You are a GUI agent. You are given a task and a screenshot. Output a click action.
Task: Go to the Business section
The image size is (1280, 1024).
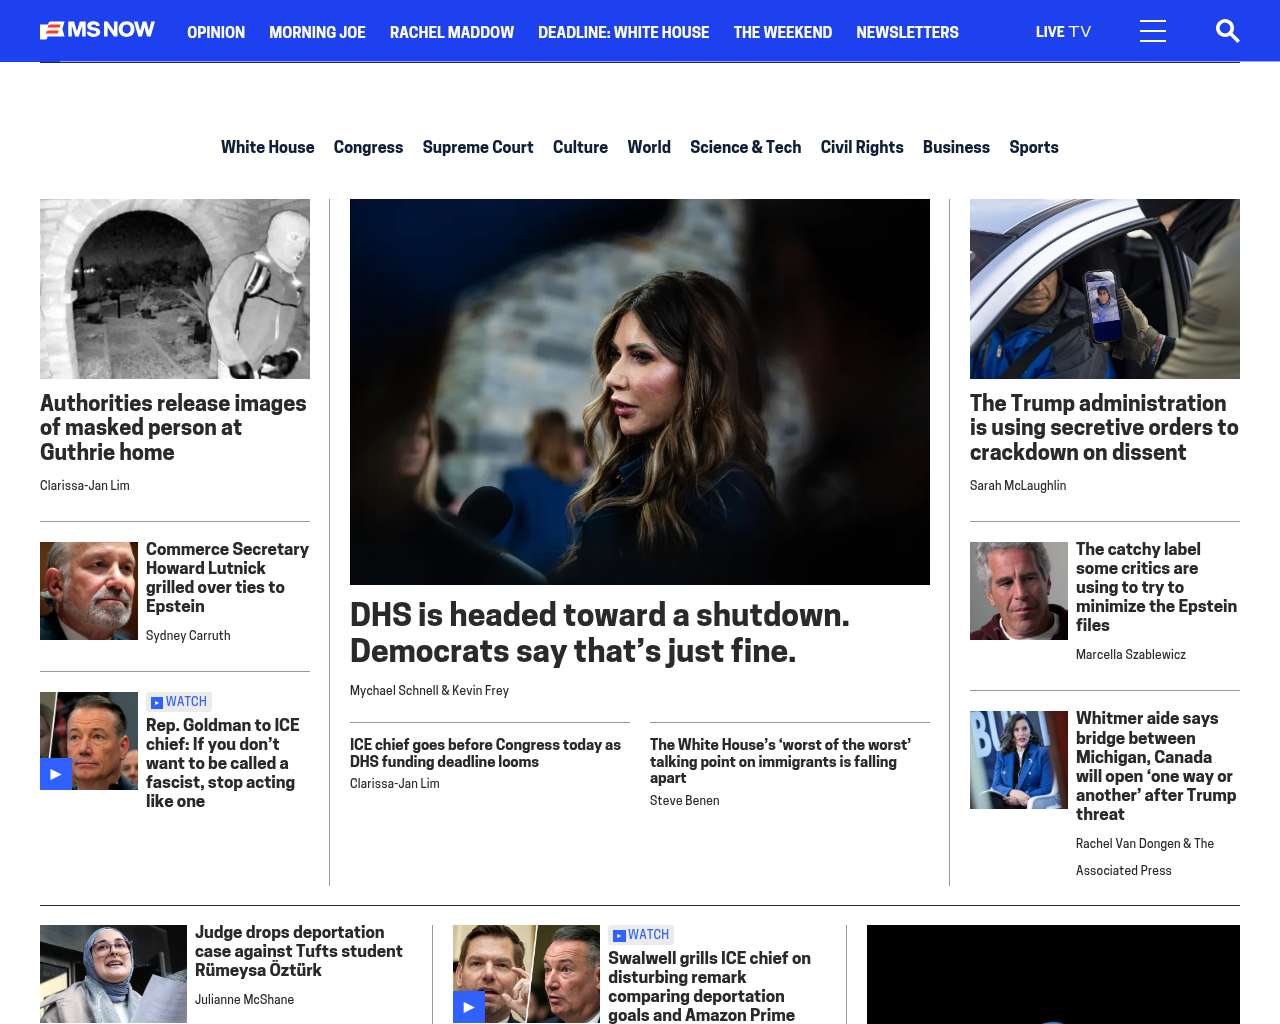956,147
